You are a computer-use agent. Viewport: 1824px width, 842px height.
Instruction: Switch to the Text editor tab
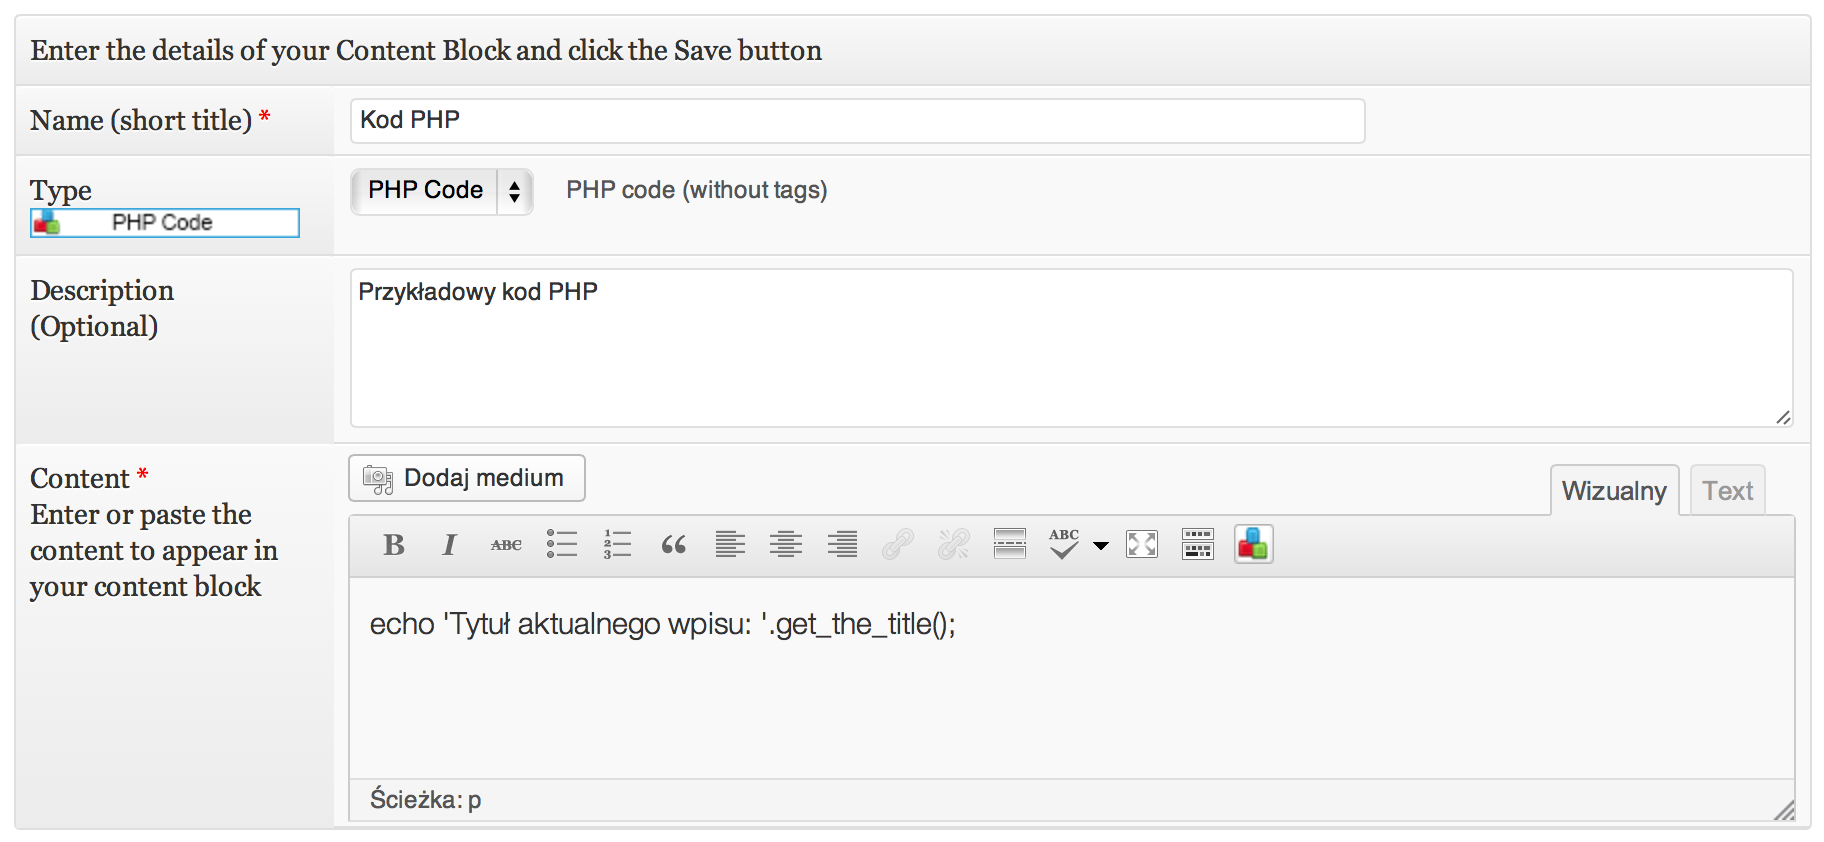coord(1727,491)
